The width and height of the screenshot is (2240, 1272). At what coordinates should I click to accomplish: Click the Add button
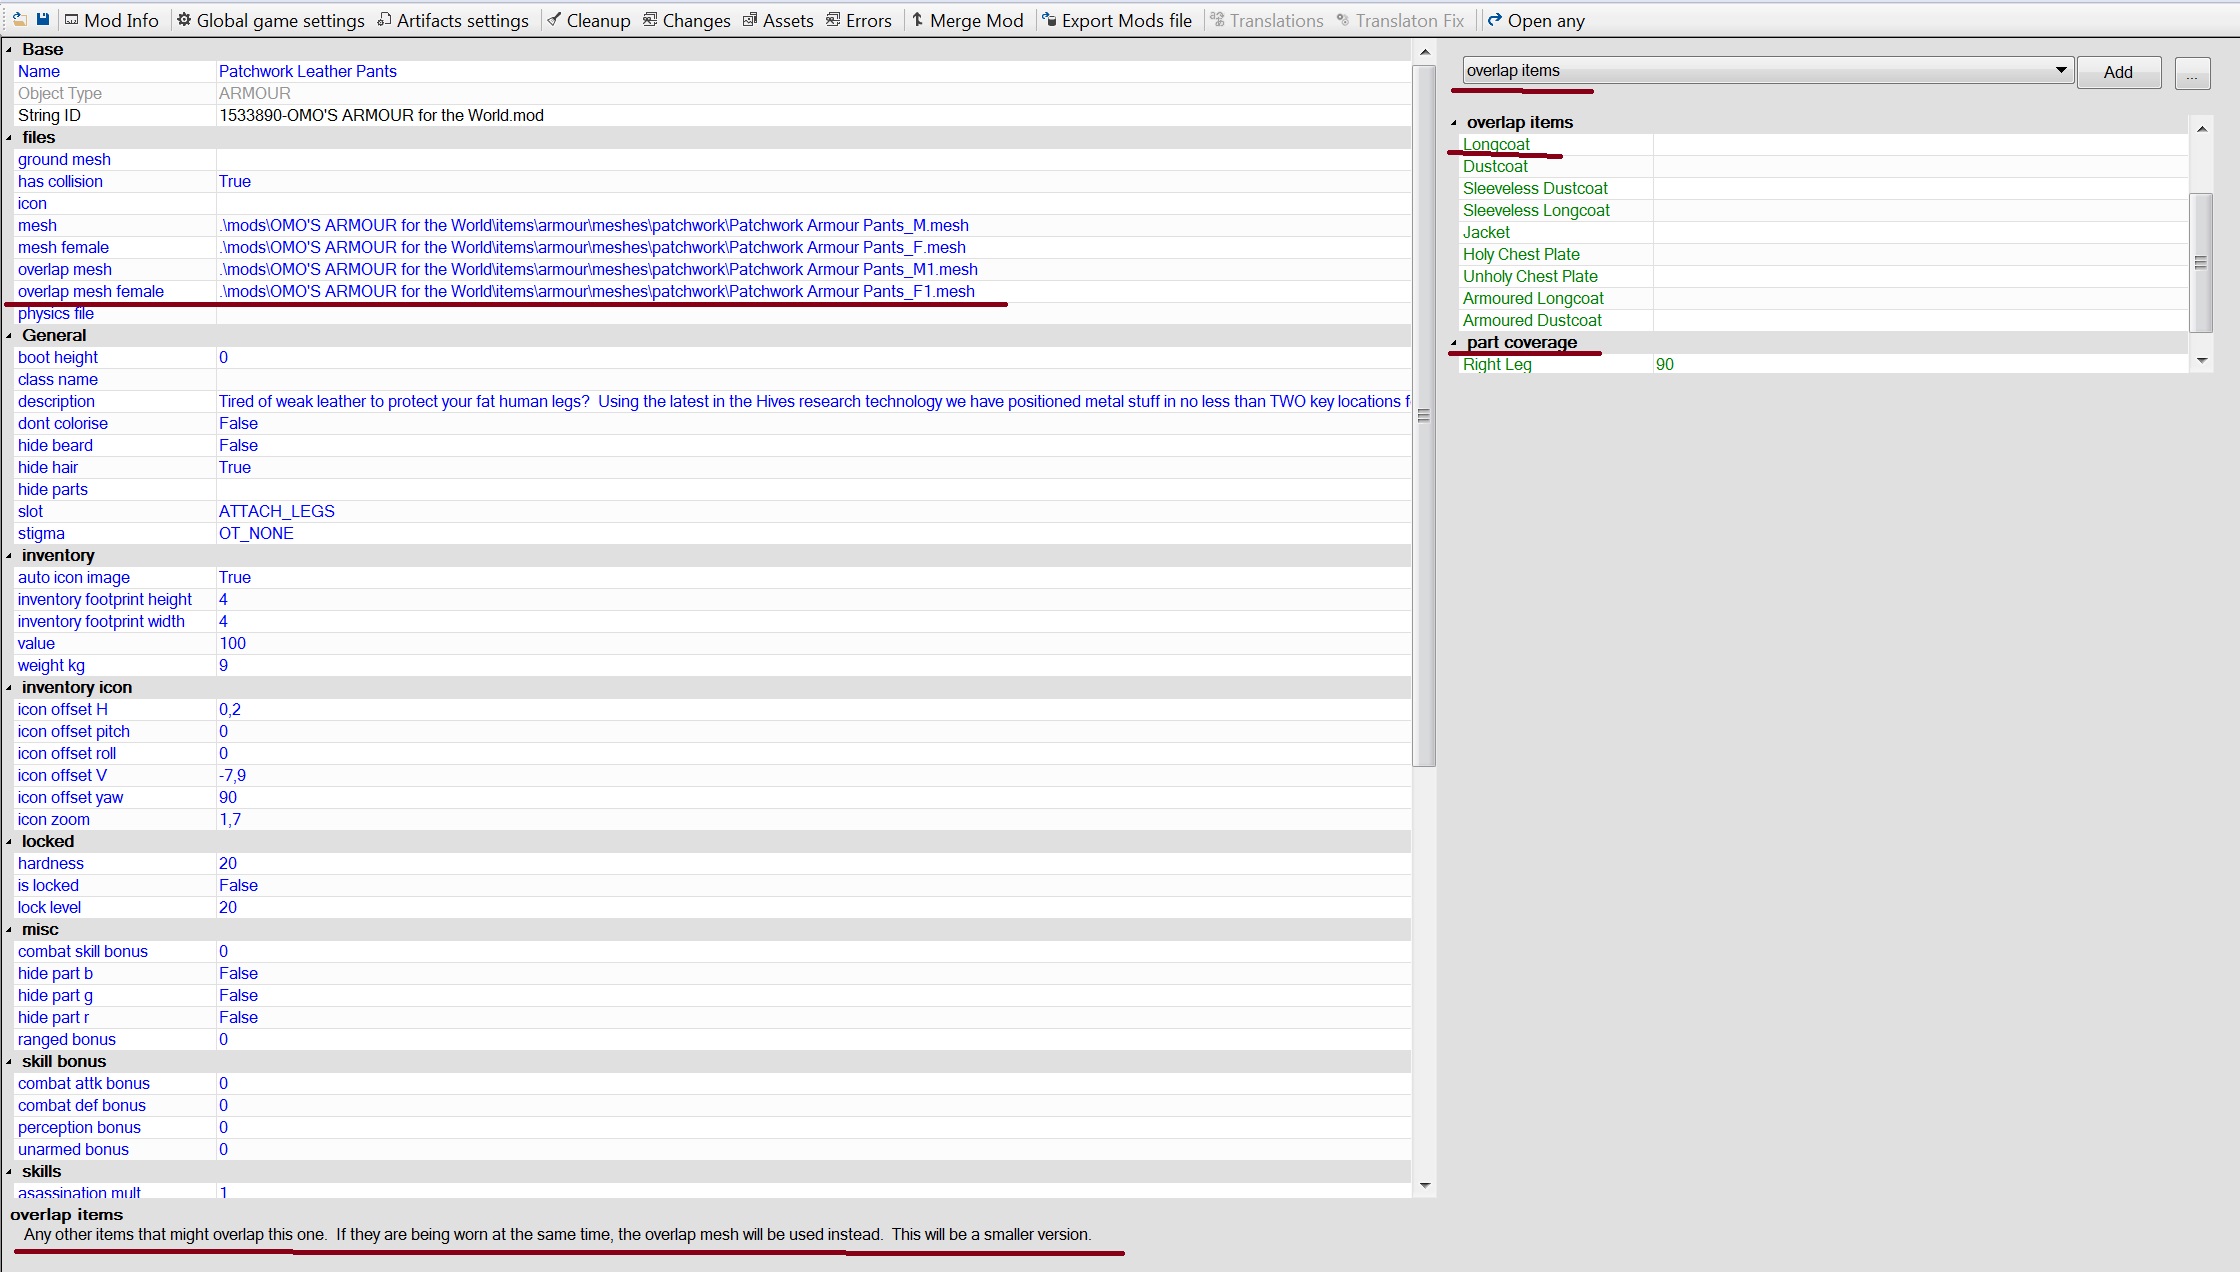(x=2118, y=72)
